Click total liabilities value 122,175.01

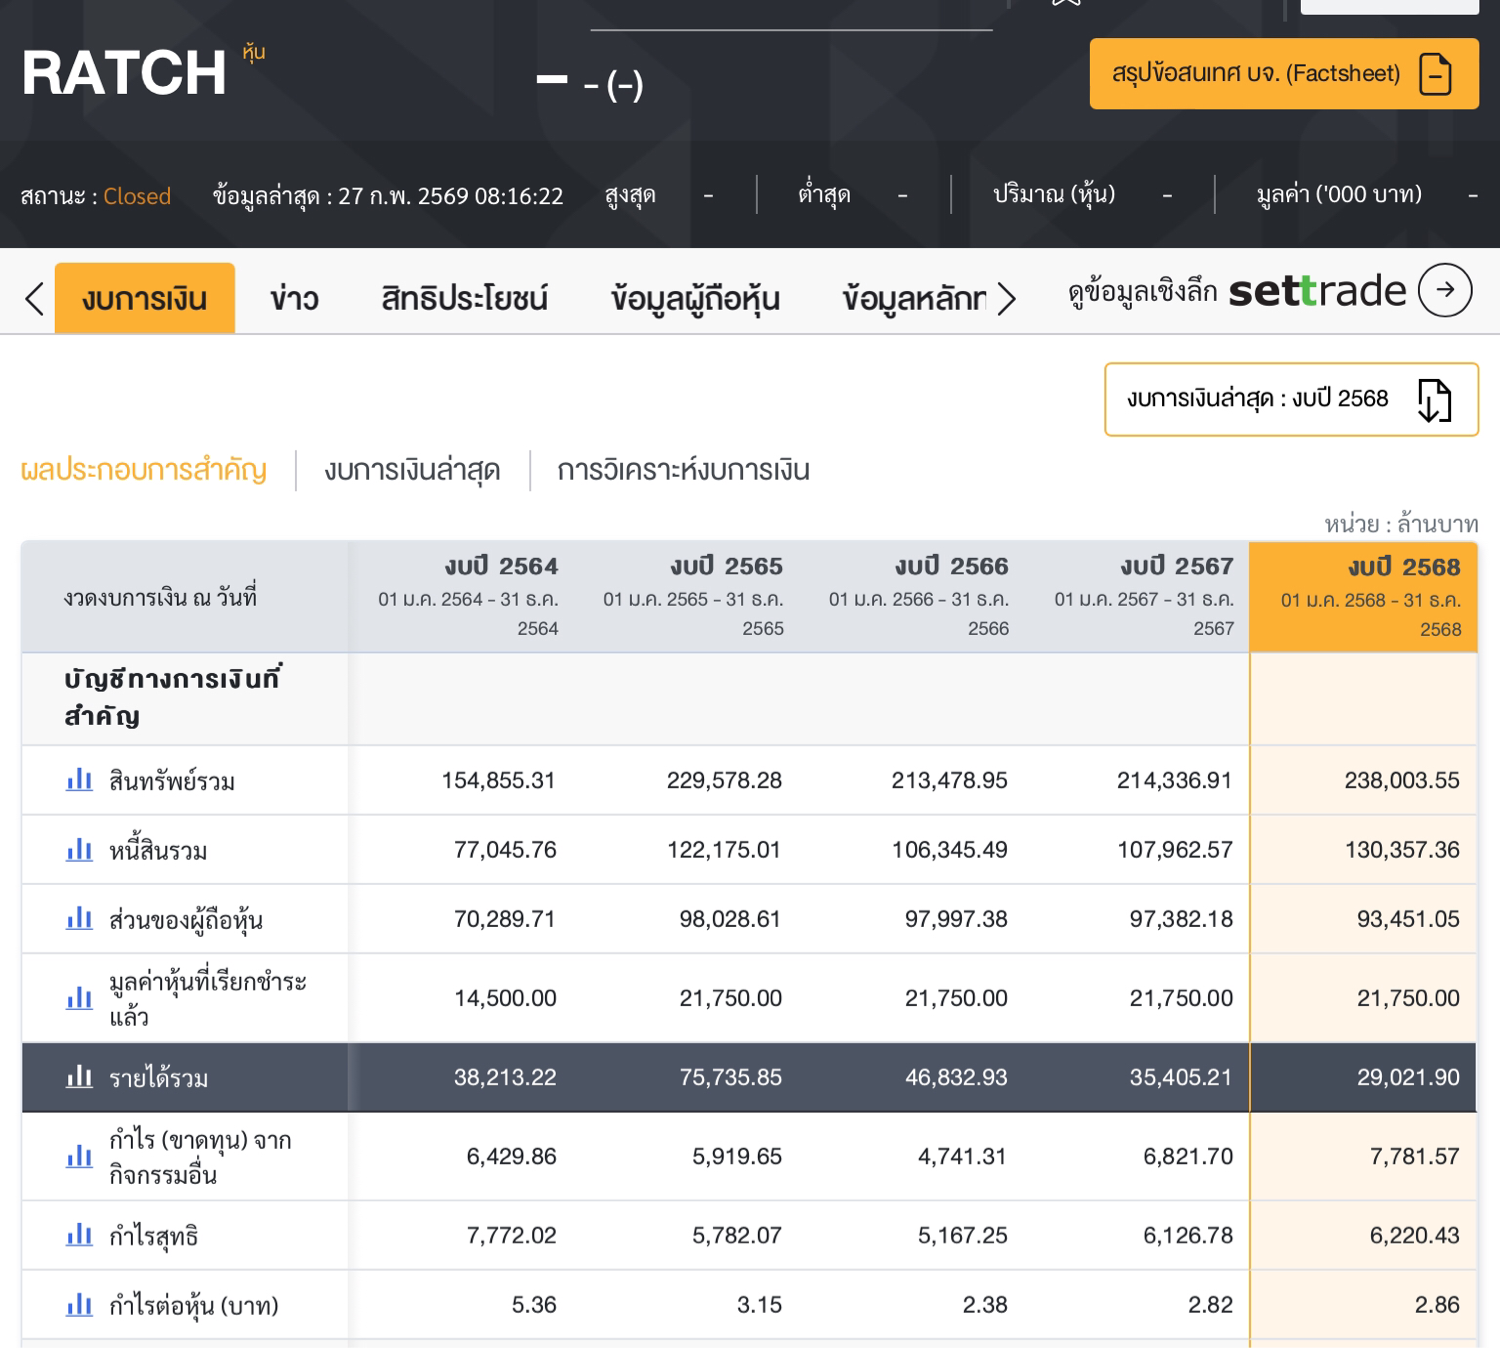coord(724,850)
